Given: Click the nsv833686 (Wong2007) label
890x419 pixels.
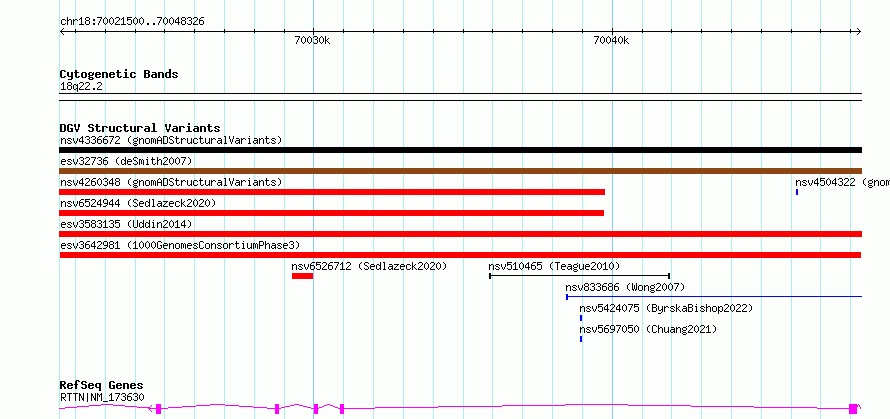Looking at the screenshot, I should 625,287.
